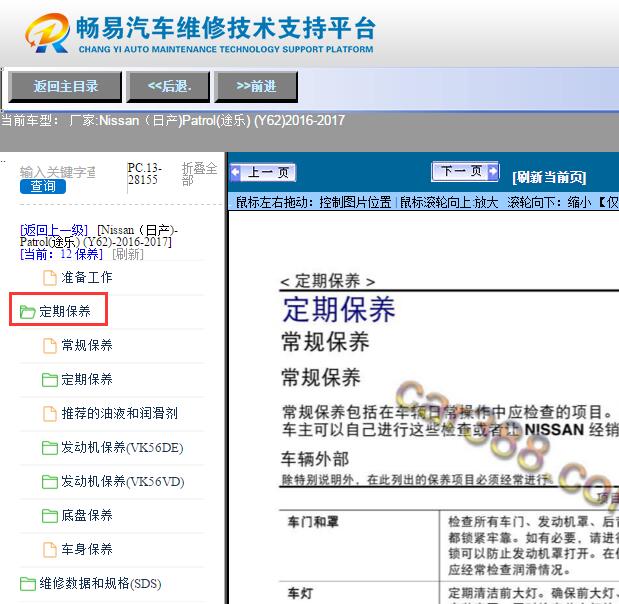Click 刷新当前页 link
Viewport: 619px width, 604px height.
tap(549, 177)
